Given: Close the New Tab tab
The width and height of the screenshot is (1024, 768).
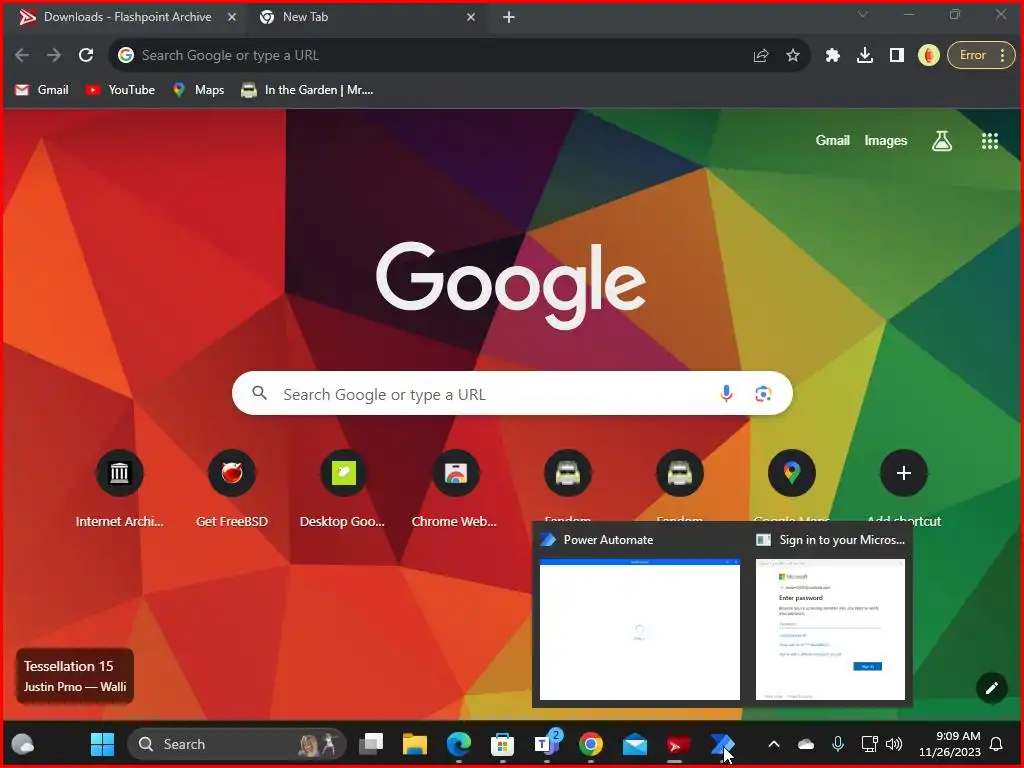Looking at the screenshot, I should pyautogui.click(x=471, y=17).
